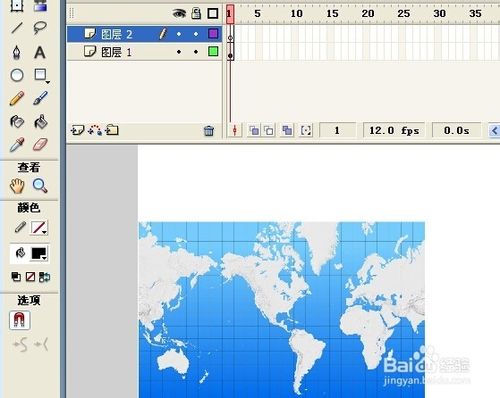This screenshot has width=500, height=398.
Task: Select the Text tool
Action: click(40, 52)
